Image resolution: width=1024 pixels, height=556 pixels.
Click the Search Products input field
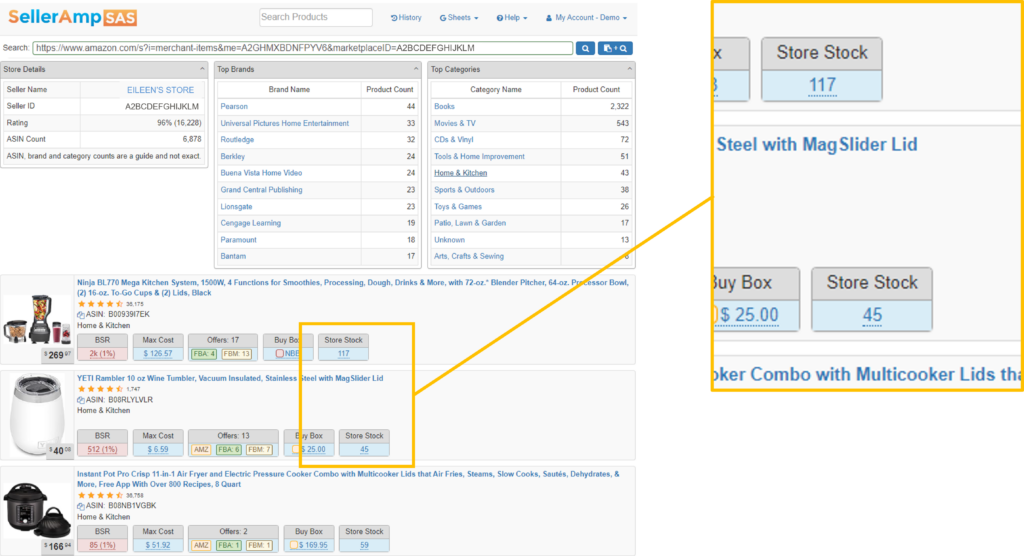click(315, 18)
